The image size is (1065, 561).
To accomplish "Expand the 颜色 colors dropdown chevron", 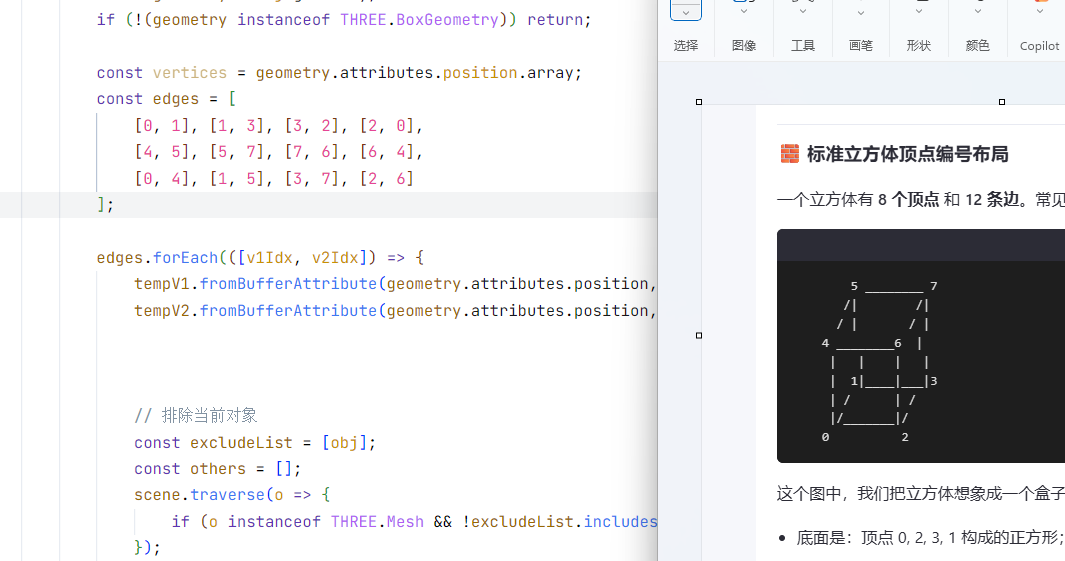I will (977, 12).
